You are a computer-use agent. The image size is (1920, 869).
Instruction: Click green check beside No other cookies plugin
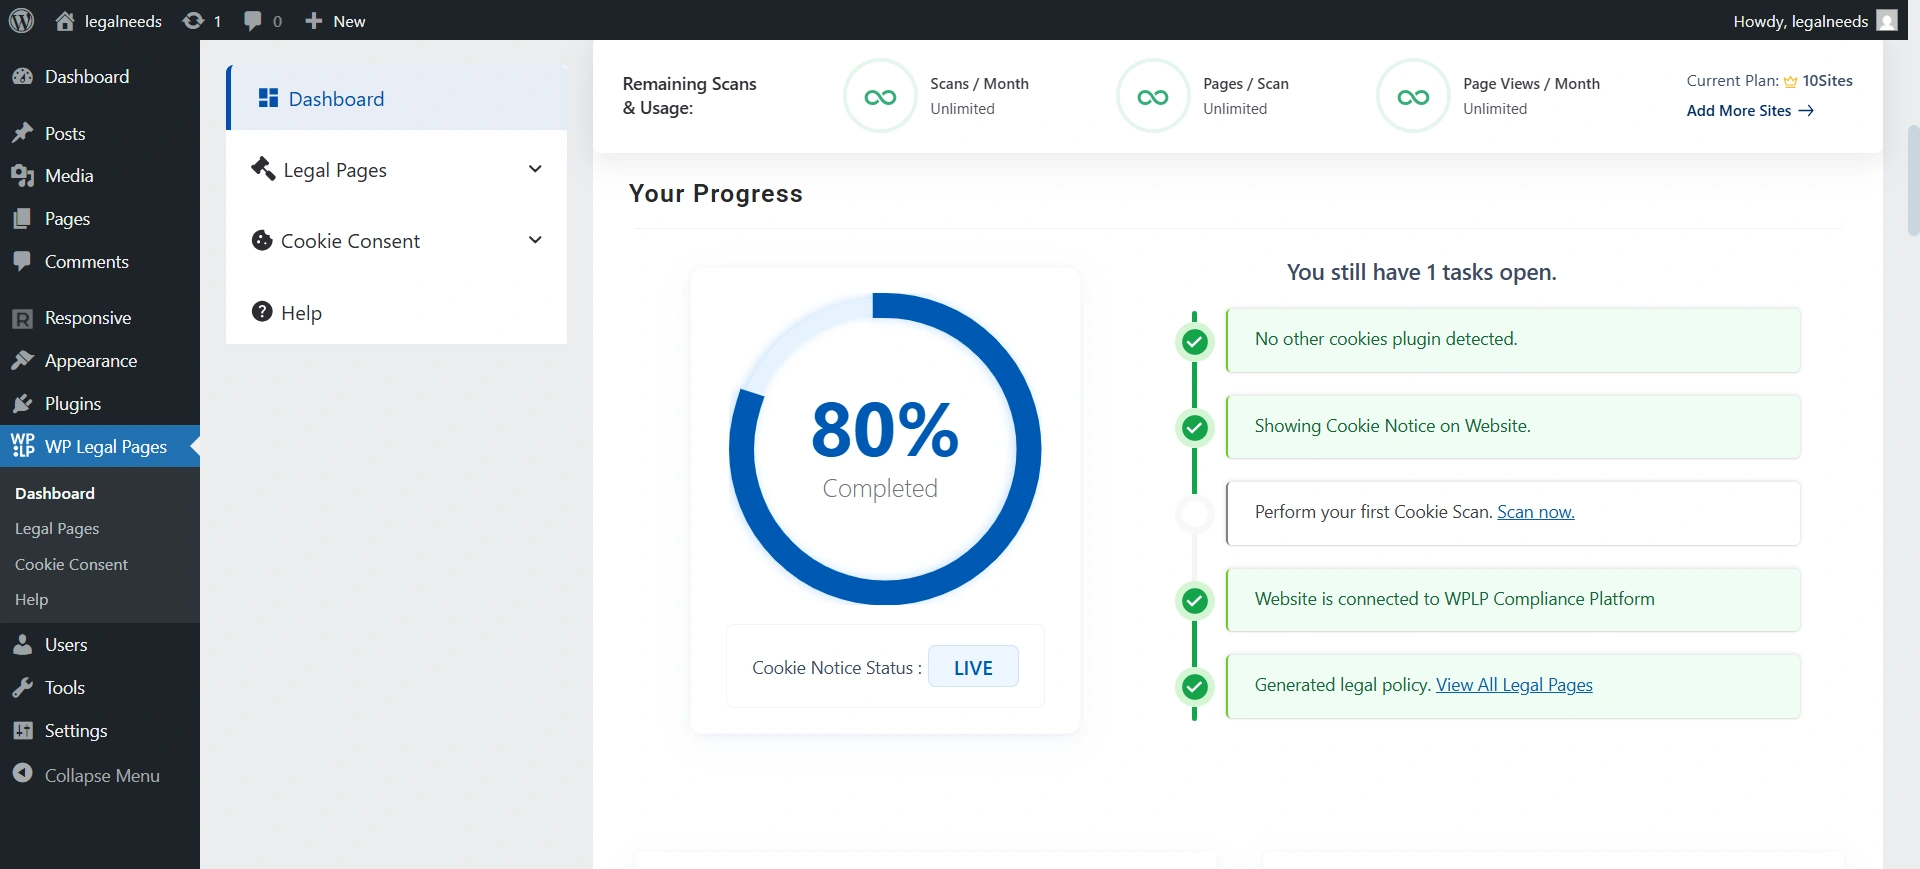coord(1194,342)
